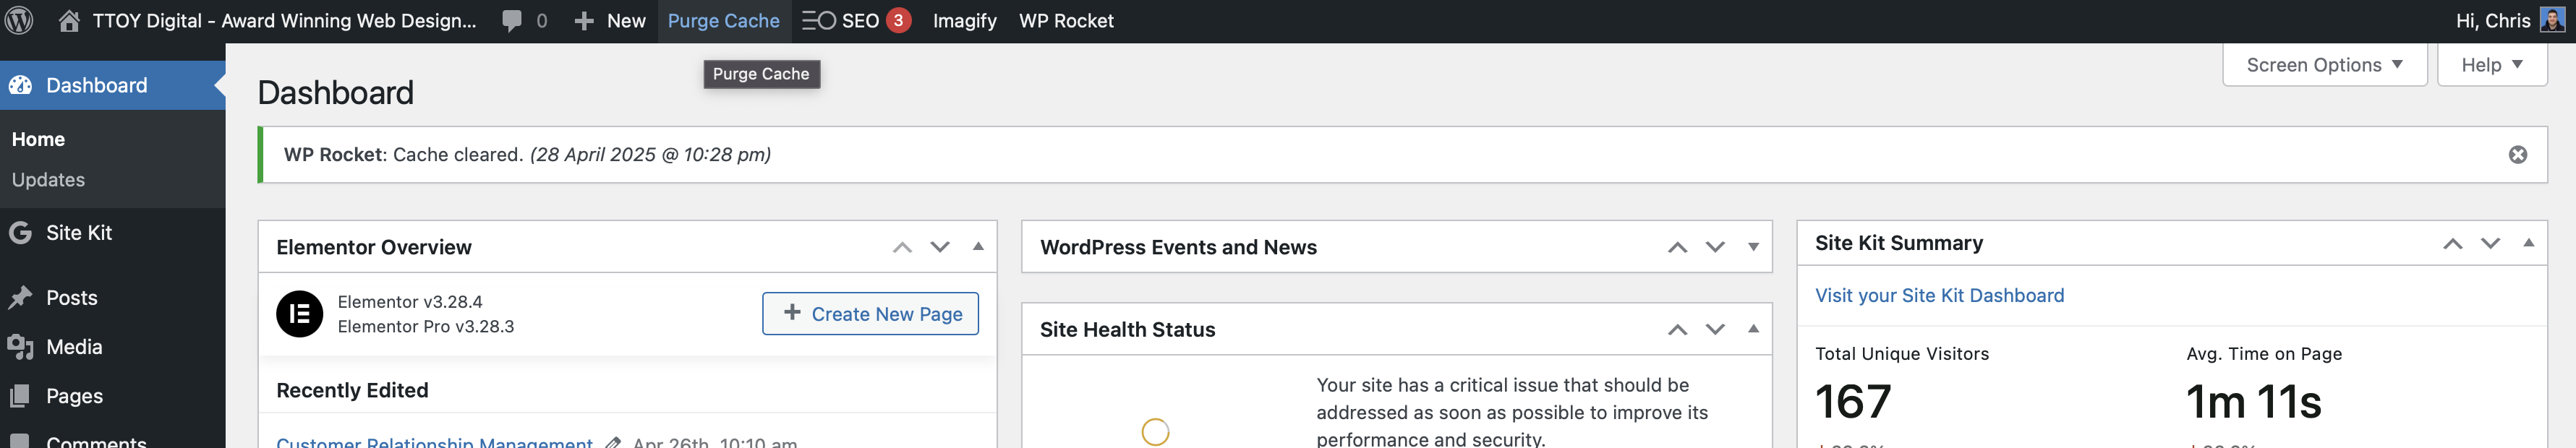Image resolution: width=2576 pixels, height=448 pixels.
Task: Click the Recently Edited heading
Action: click(x=352, y=390)
